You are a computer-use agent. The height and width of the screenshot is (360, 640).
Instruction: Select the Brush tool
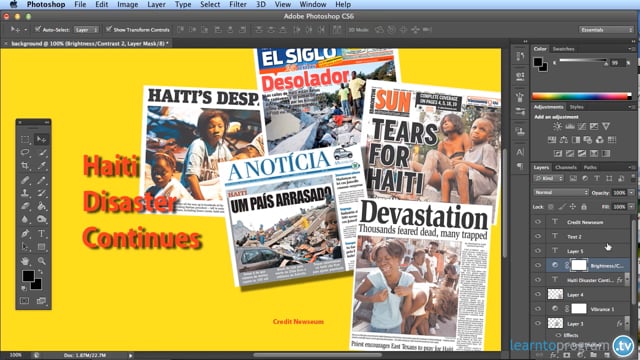point(41,180)
